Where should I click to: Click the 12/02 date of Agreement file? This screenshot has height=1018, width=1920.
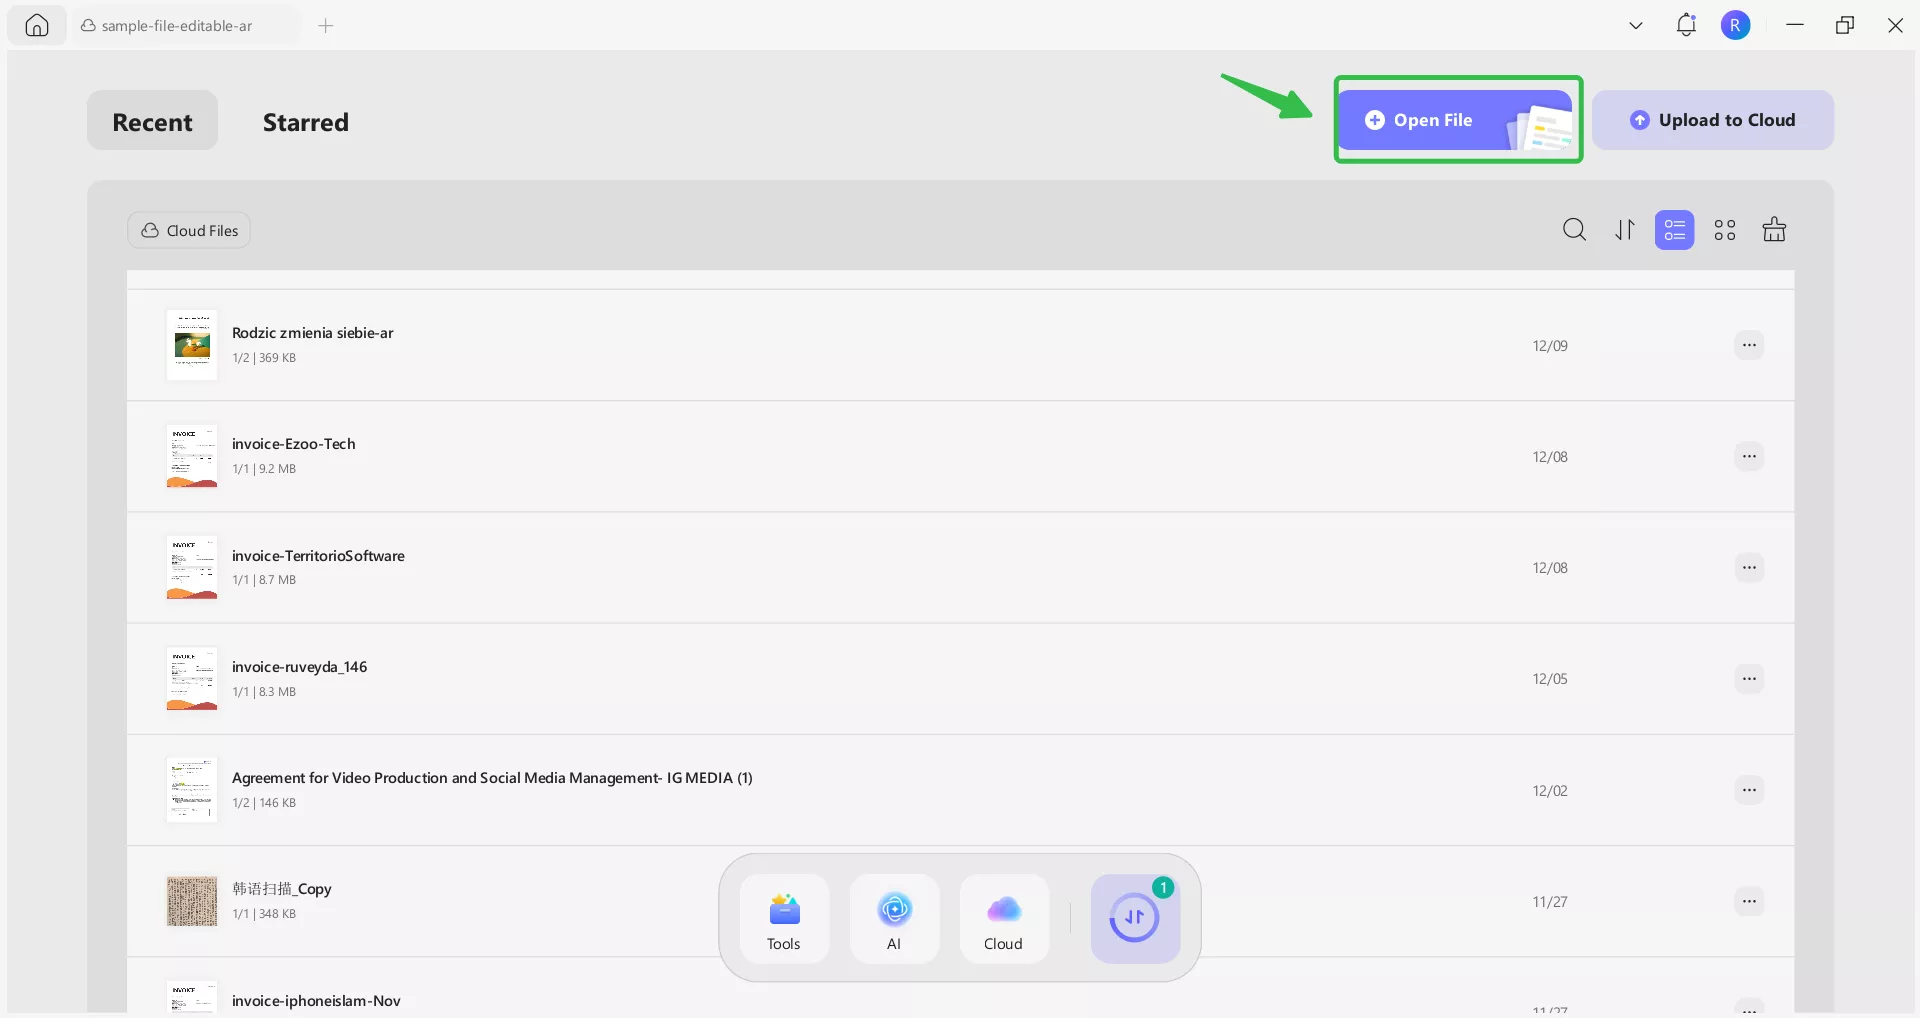click(1550, 791)
